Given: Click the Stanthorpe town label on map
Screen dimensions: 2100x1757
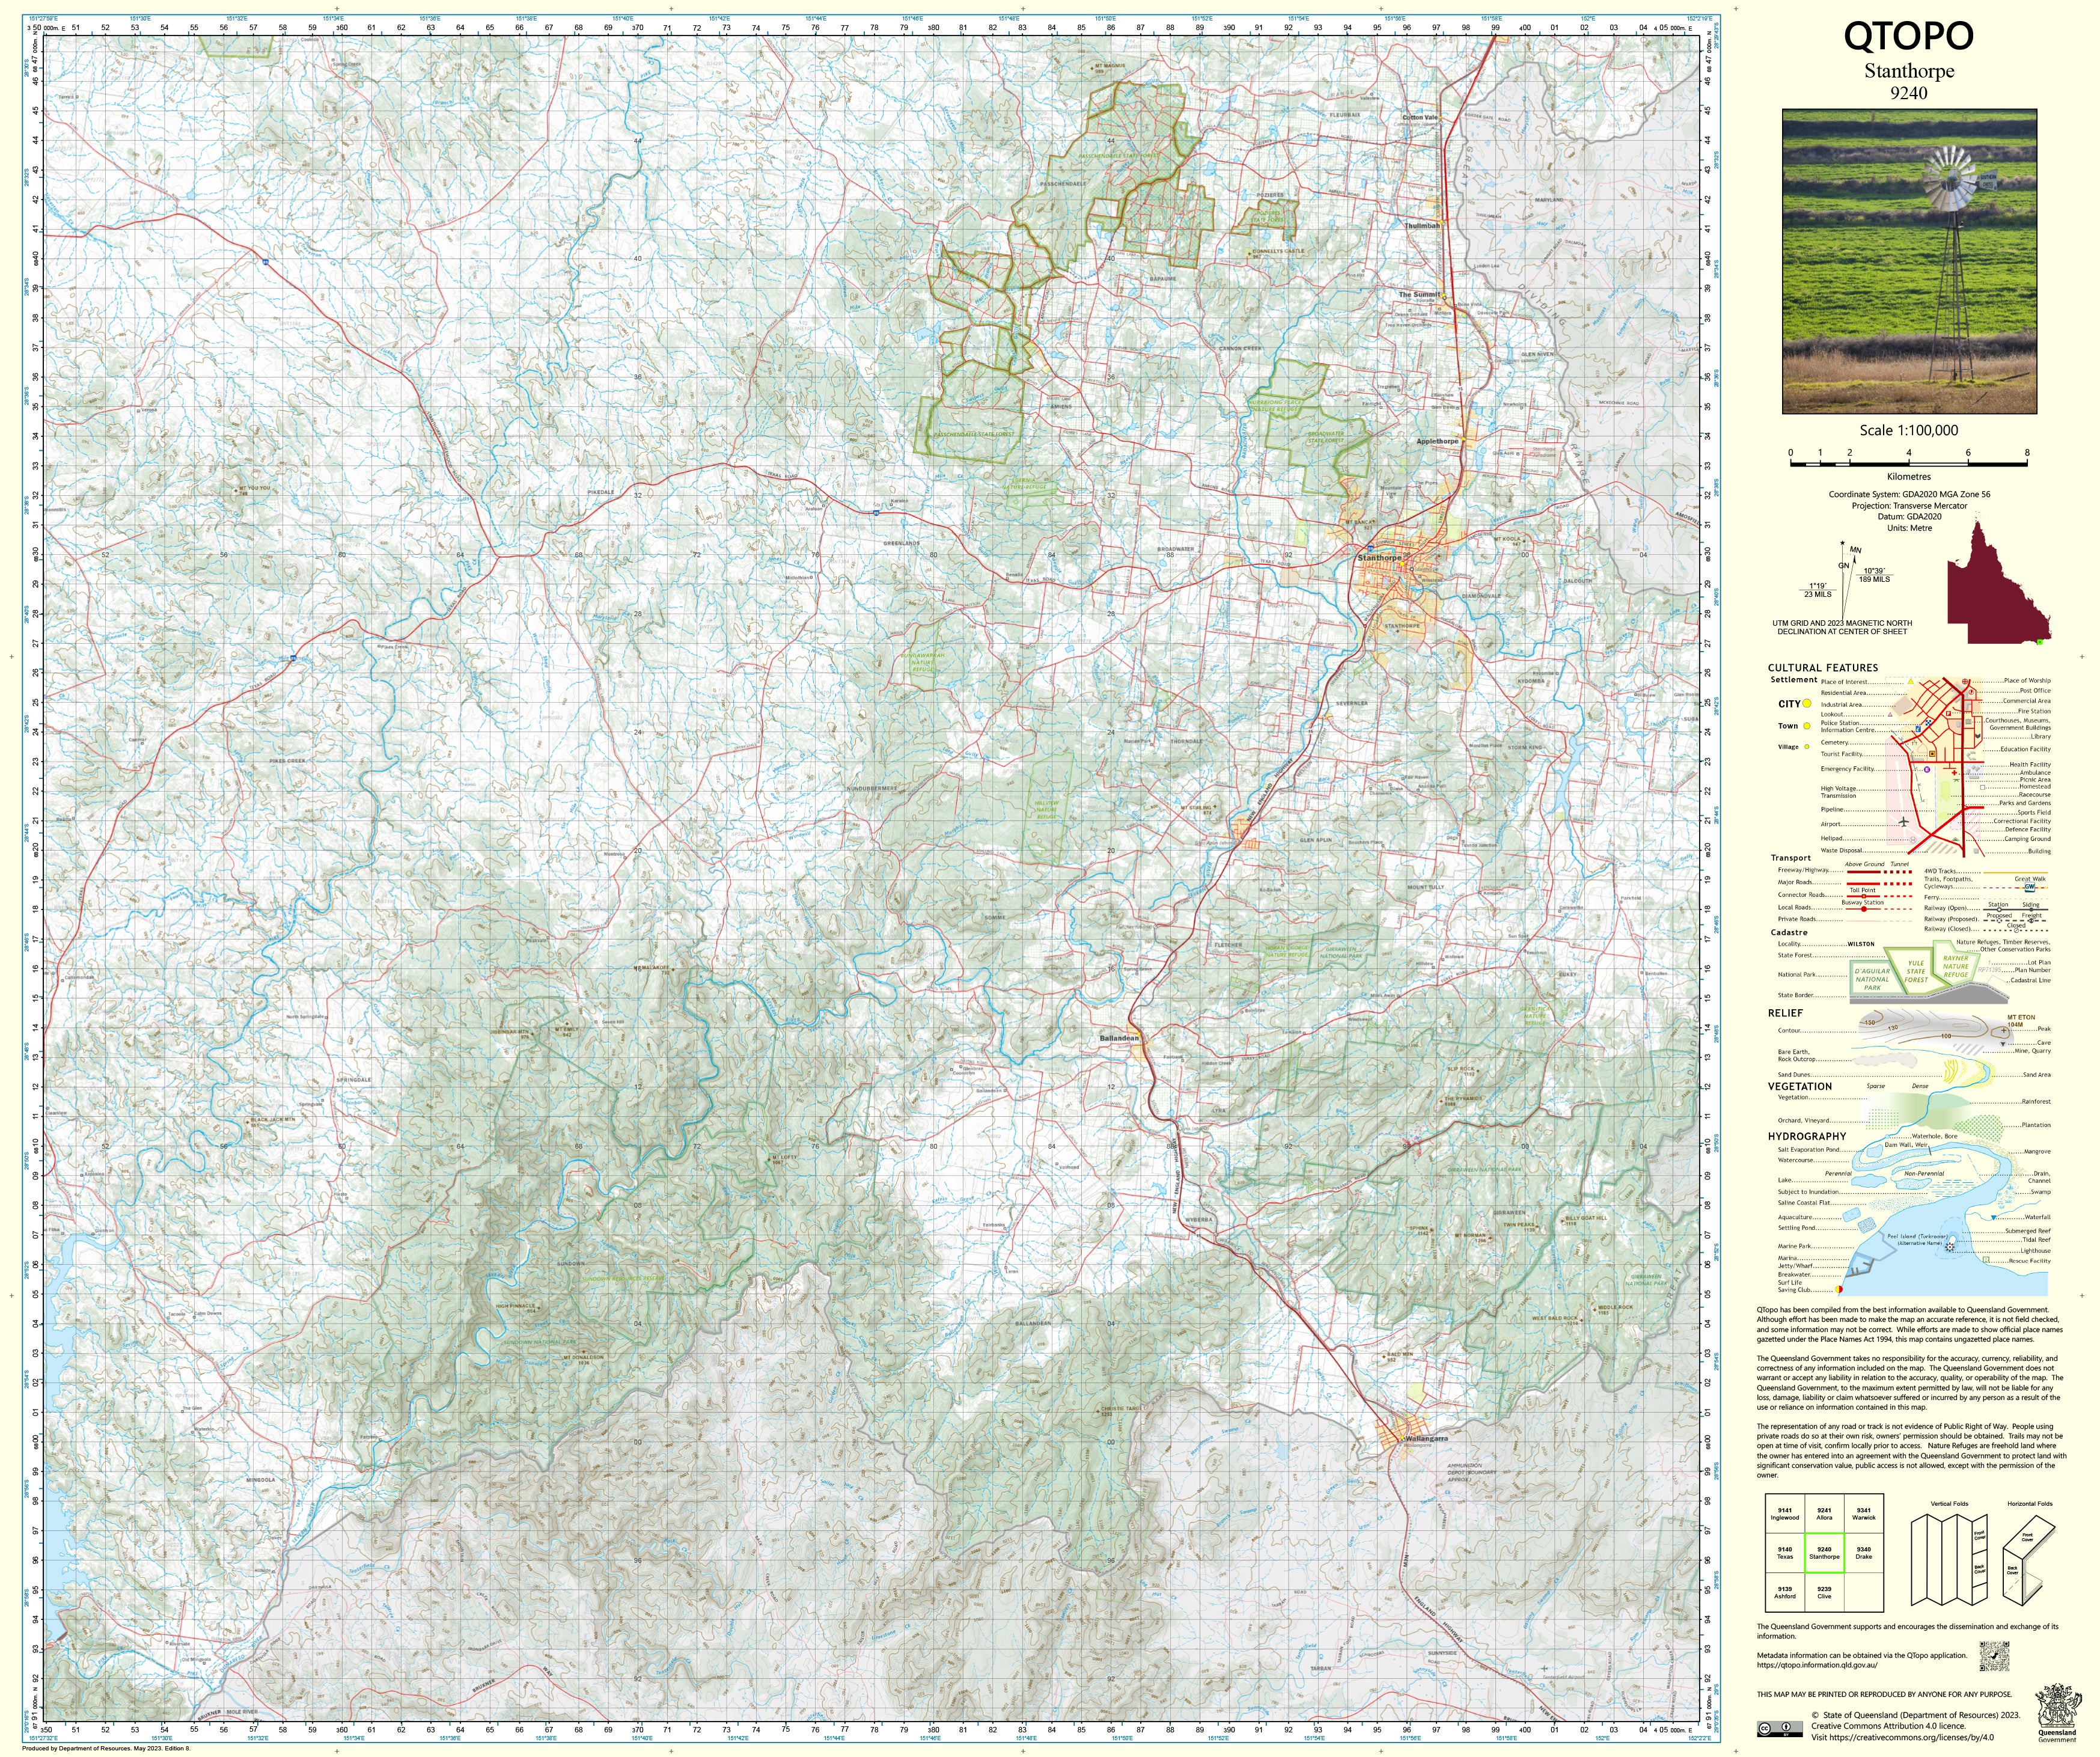Looking at the screenshot, I should 1379,558.
